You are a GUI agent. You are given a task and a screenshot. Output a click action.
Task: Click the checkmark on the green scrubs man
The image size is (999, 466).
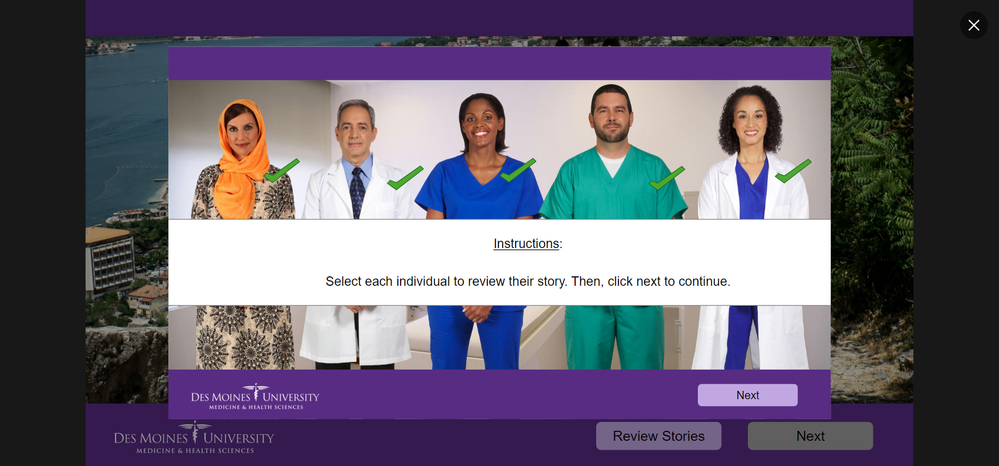click(667, 178)
